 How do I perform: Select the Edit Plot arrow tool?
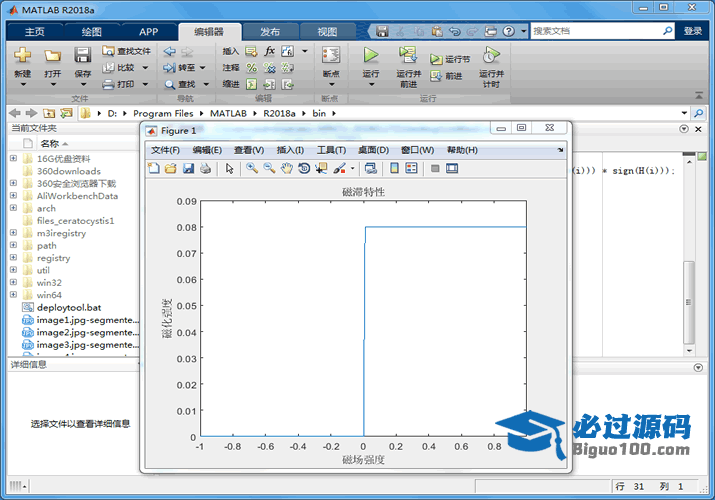pos(229,168)
